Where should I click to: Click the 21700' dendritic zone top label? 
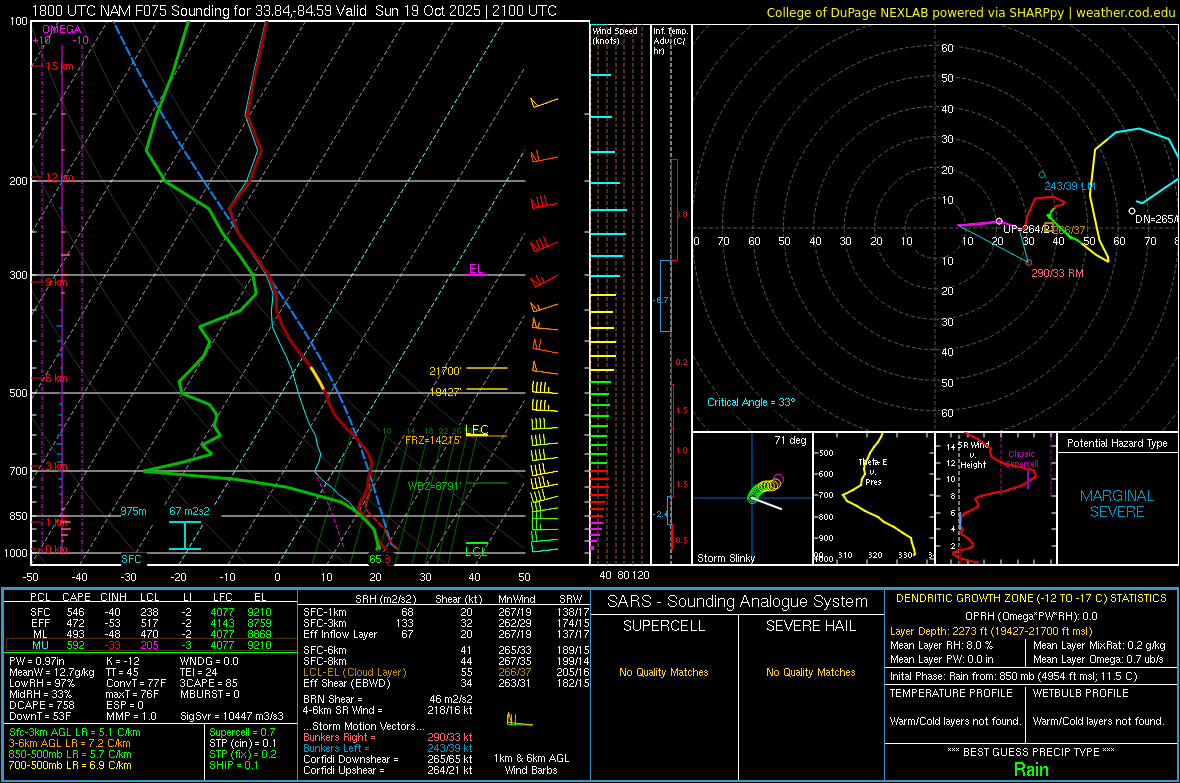coord(445,371)
